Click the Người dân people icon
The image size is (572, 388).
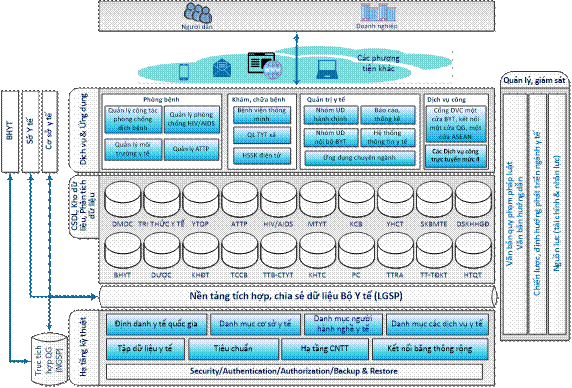click(198, 13)
